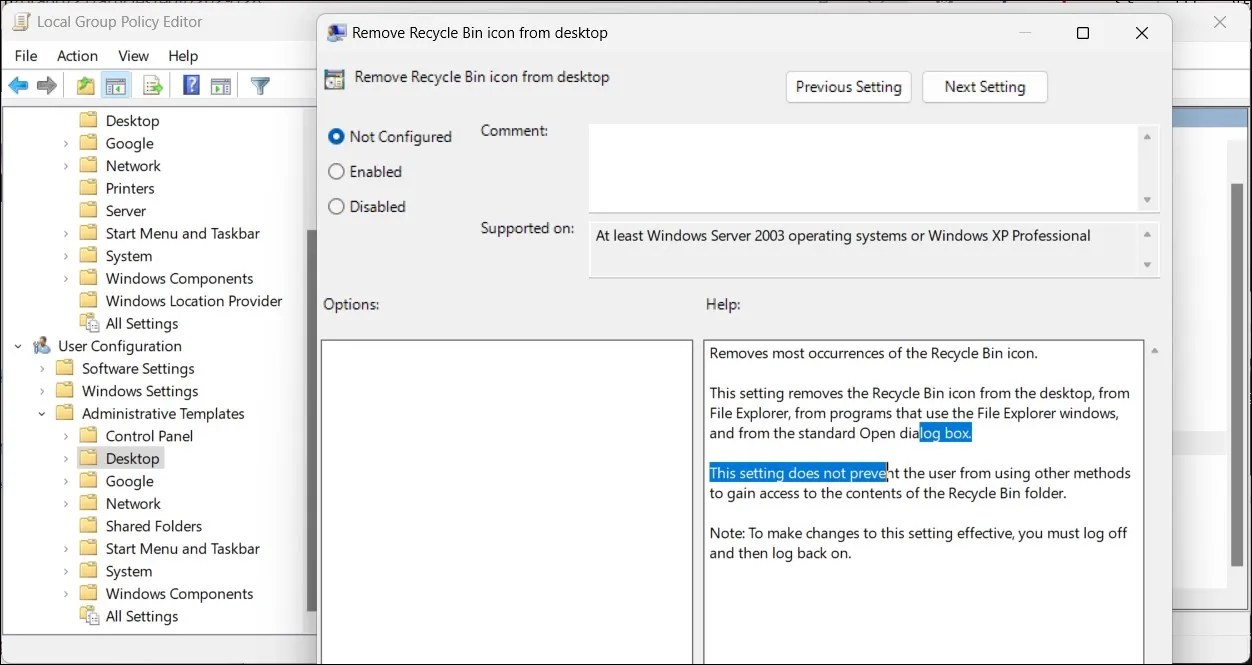Click the Forward navigation arrow

(x=47, y=85)
